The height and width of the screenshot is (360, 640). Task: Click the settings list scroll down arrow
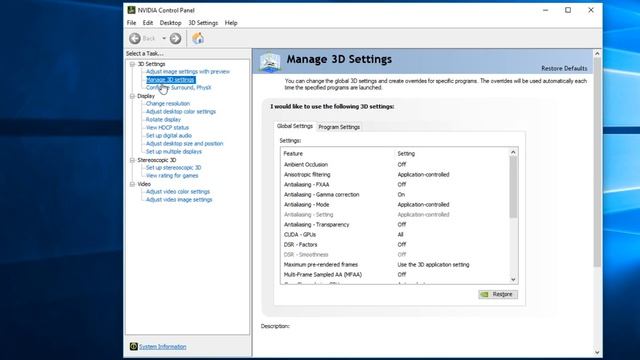513,280
